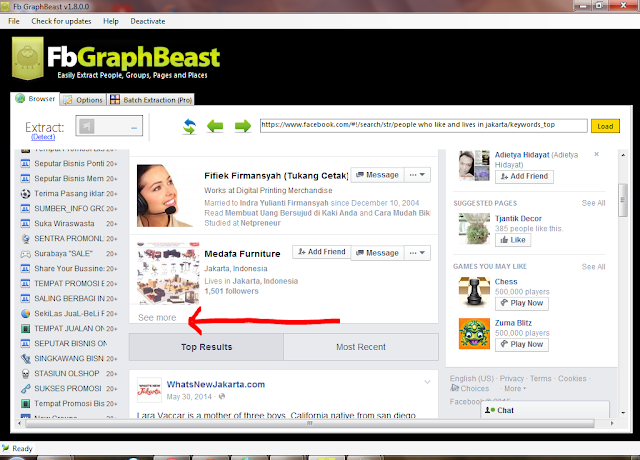The image size is (640, 460).
Task: Focus the Facebook URL address field
Action: (x=424, y=125)
